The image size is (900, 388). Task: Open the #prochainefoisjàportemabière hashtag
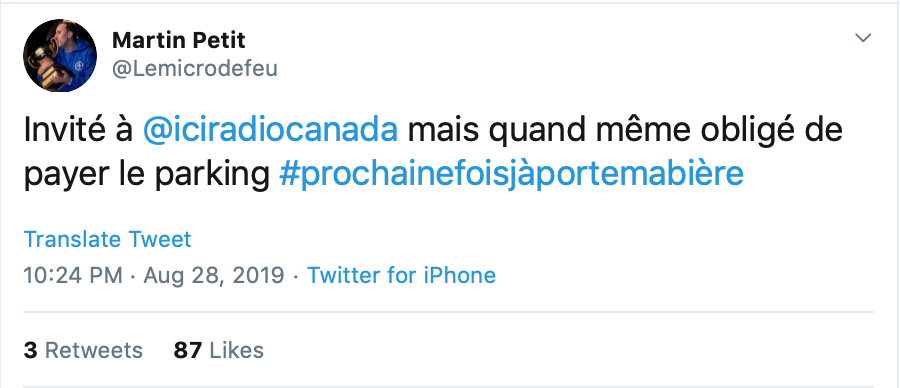[511, 174]
